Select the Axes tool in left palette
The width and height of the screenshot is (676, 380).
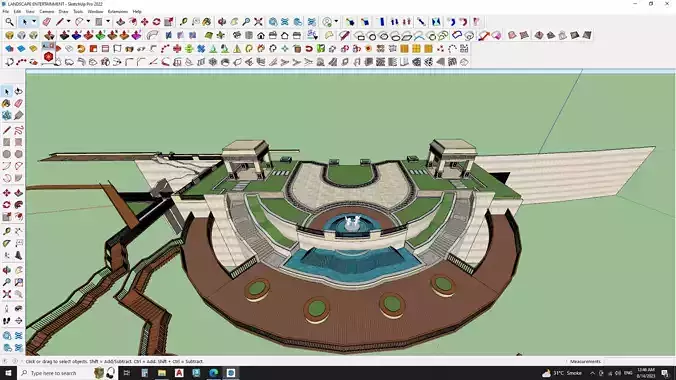[x=6, y=255]
